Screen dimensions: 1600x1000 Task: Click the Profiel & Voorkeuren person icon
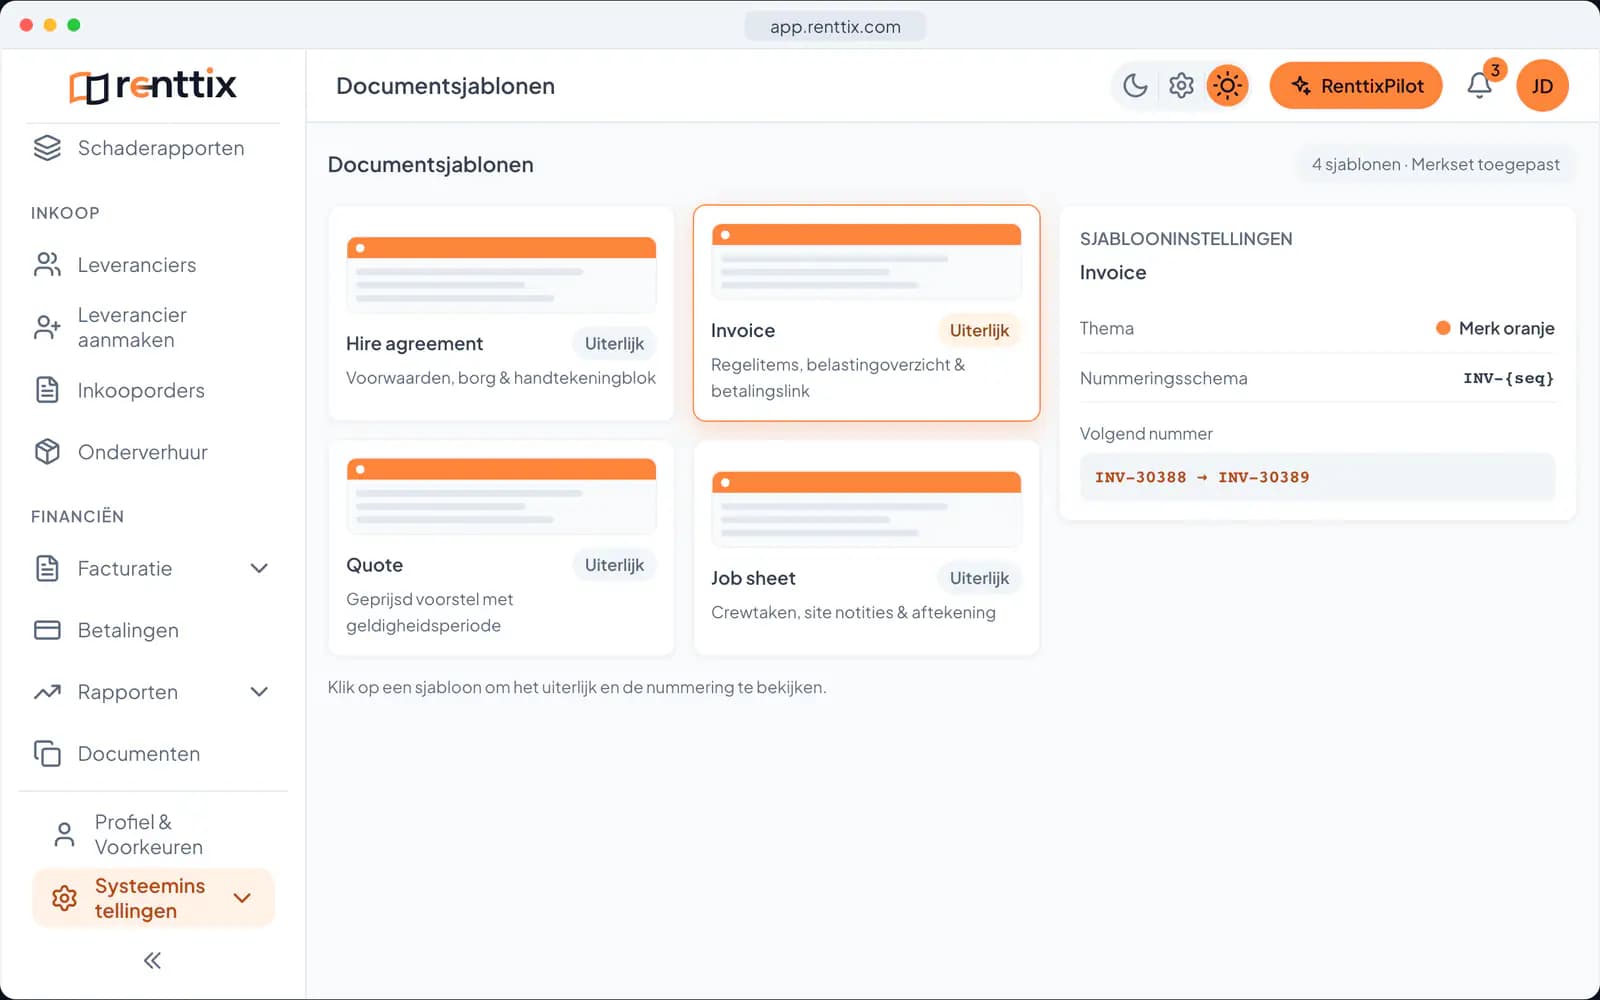pyautogui.click(x=64, y=834)
